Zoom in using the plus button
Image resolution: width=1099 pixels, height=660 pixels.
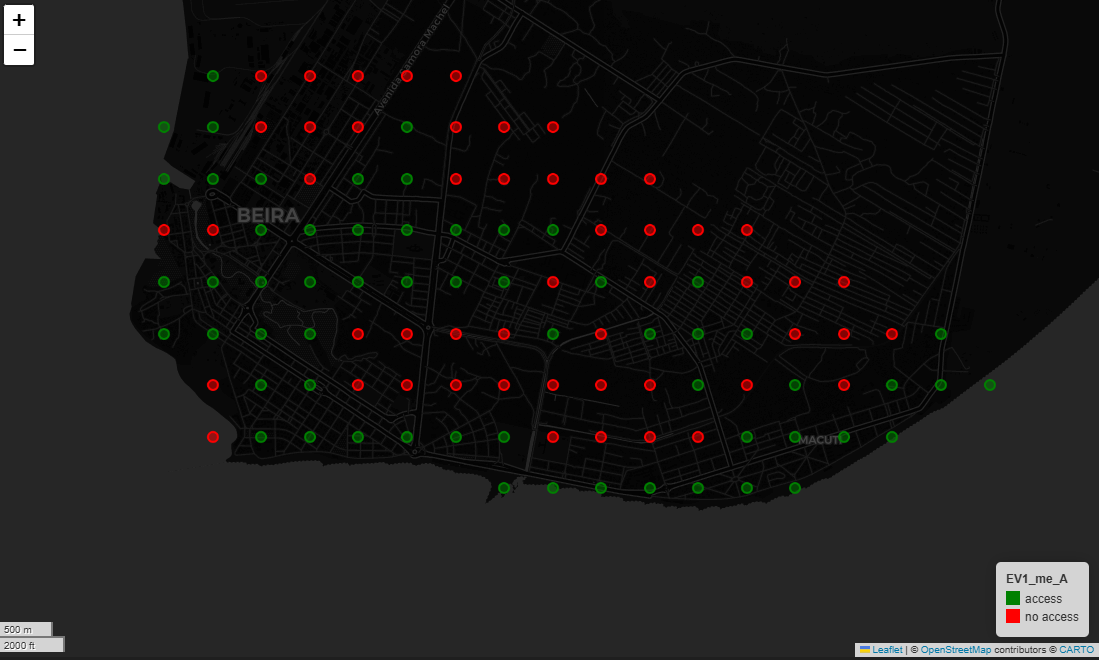(19, 19)
